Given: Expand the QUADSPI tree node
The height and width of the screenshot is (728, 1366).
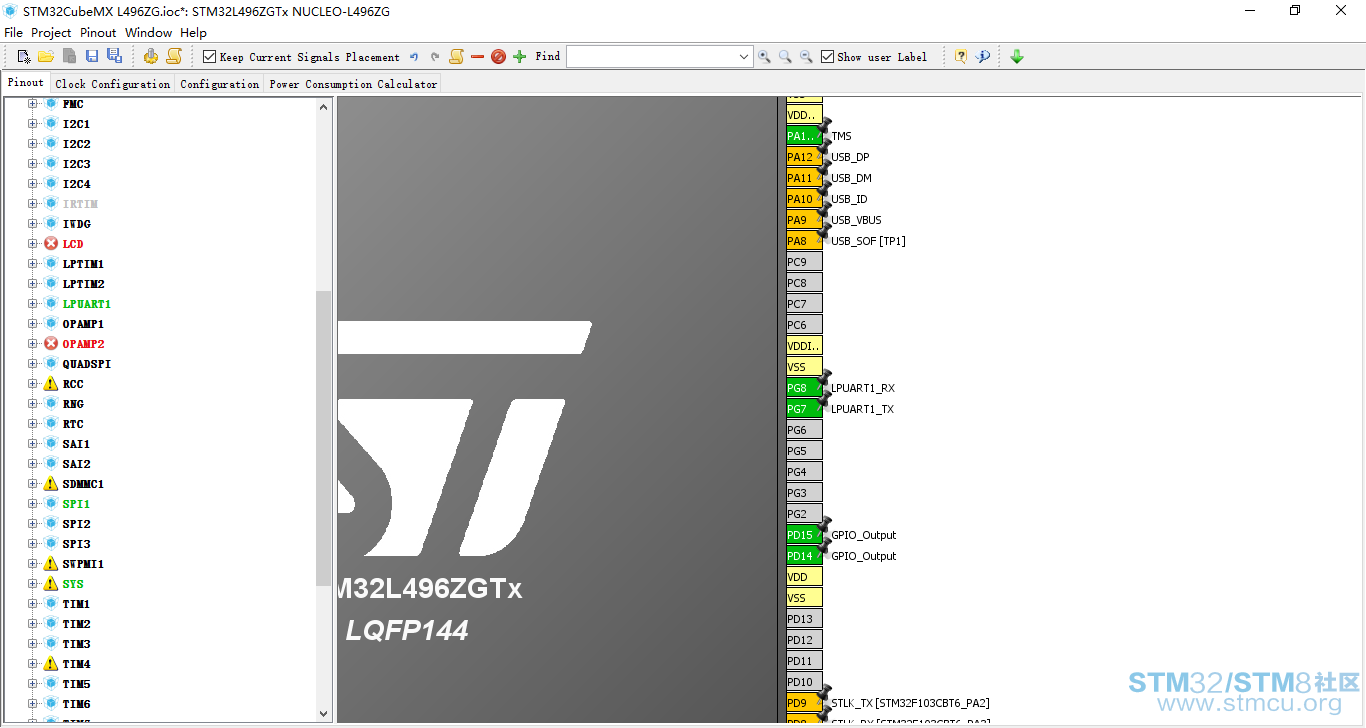Looking at the screenshot, I should coord(32,364).
